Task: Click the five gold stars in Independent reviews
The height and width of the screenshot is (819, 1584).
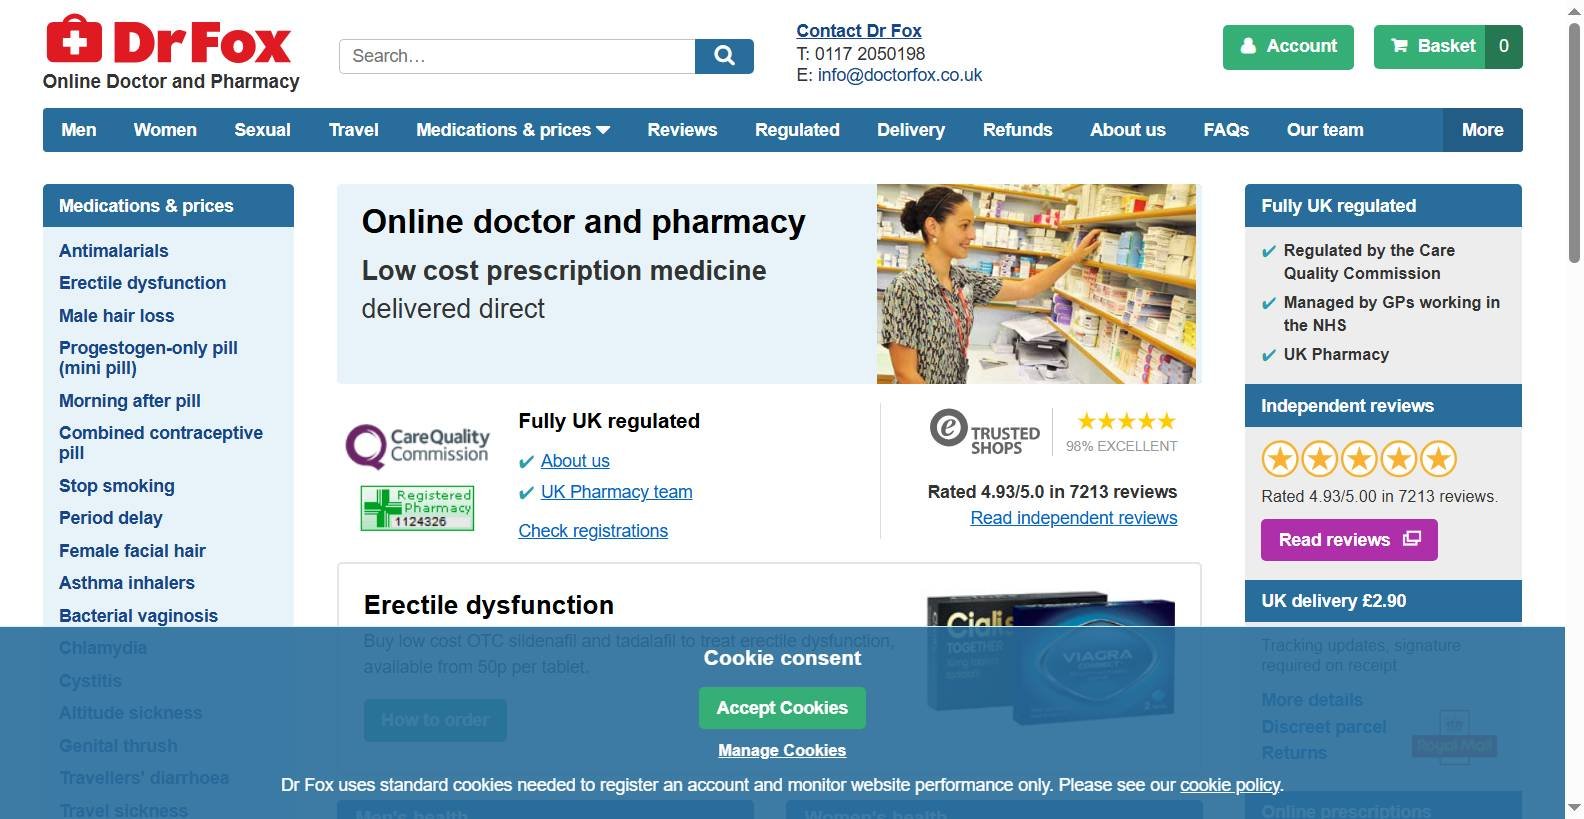Action: 1359,459
